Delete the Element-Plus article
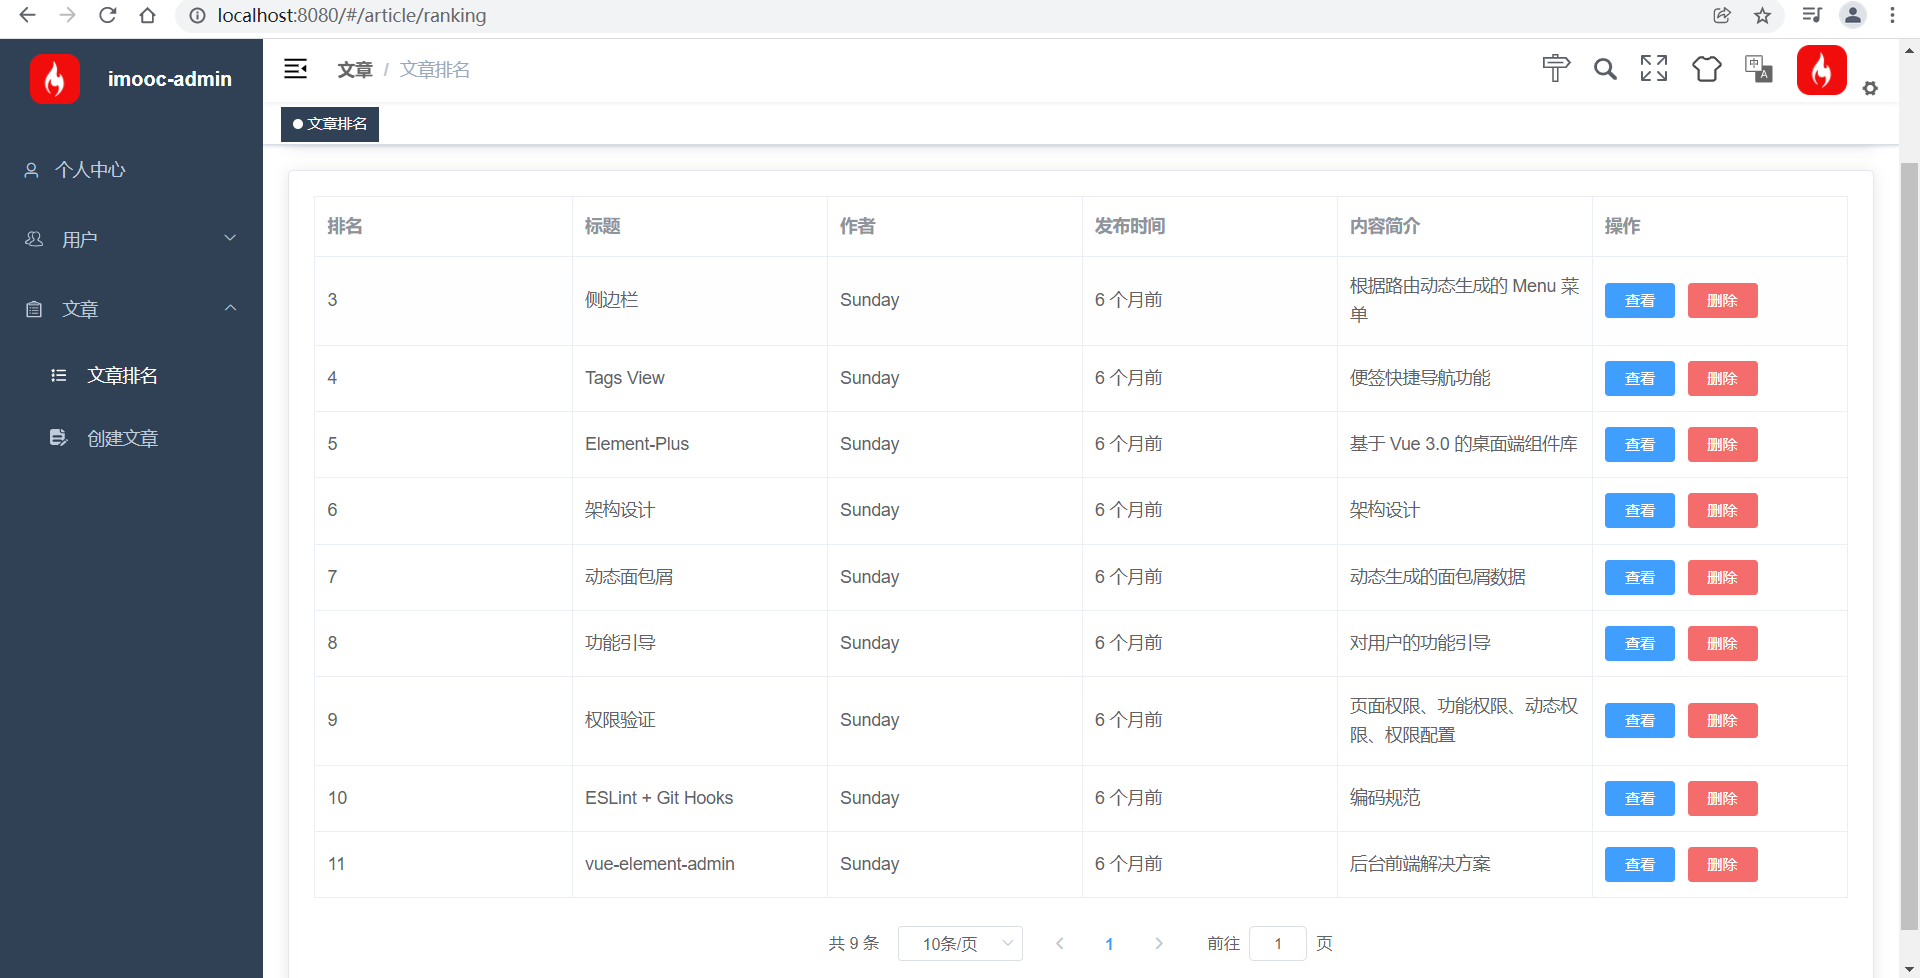The image size is (1920, 978). point(1722,444)
